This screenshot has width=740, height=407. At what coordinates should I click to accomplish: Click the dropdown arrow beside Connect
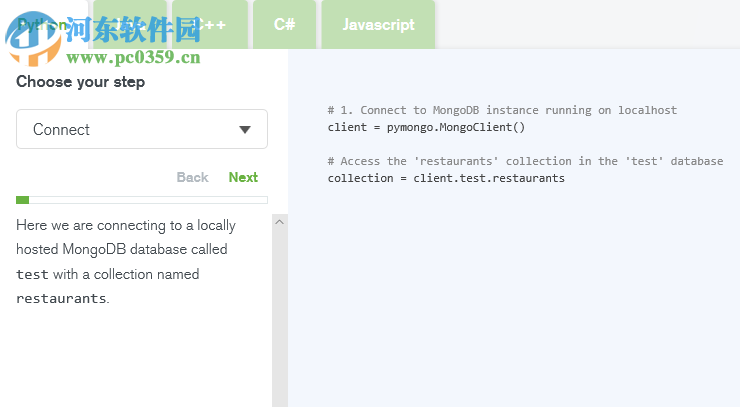[244, 130]
